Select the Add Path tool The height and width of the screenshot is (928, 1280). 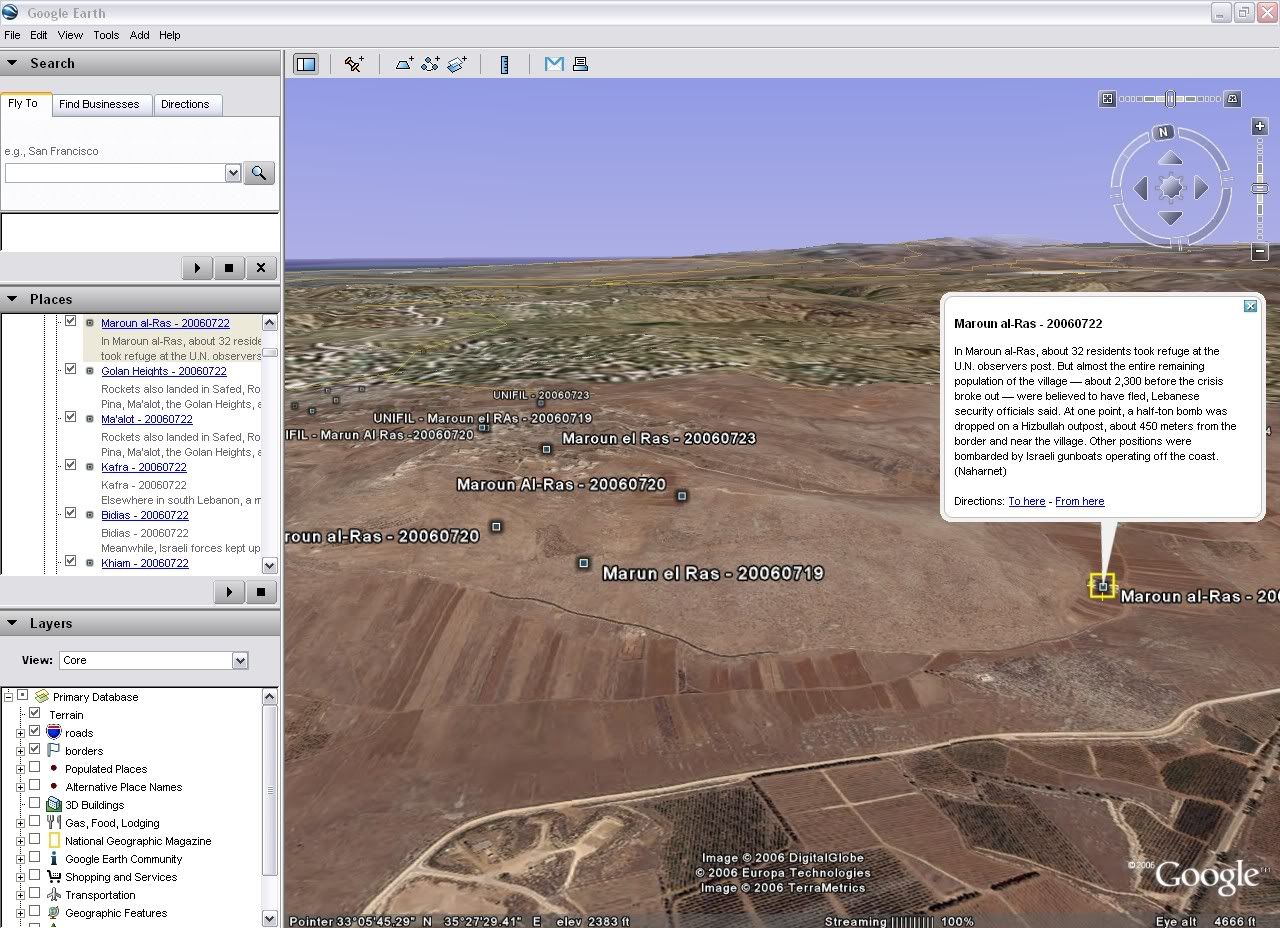pos(430,64)
